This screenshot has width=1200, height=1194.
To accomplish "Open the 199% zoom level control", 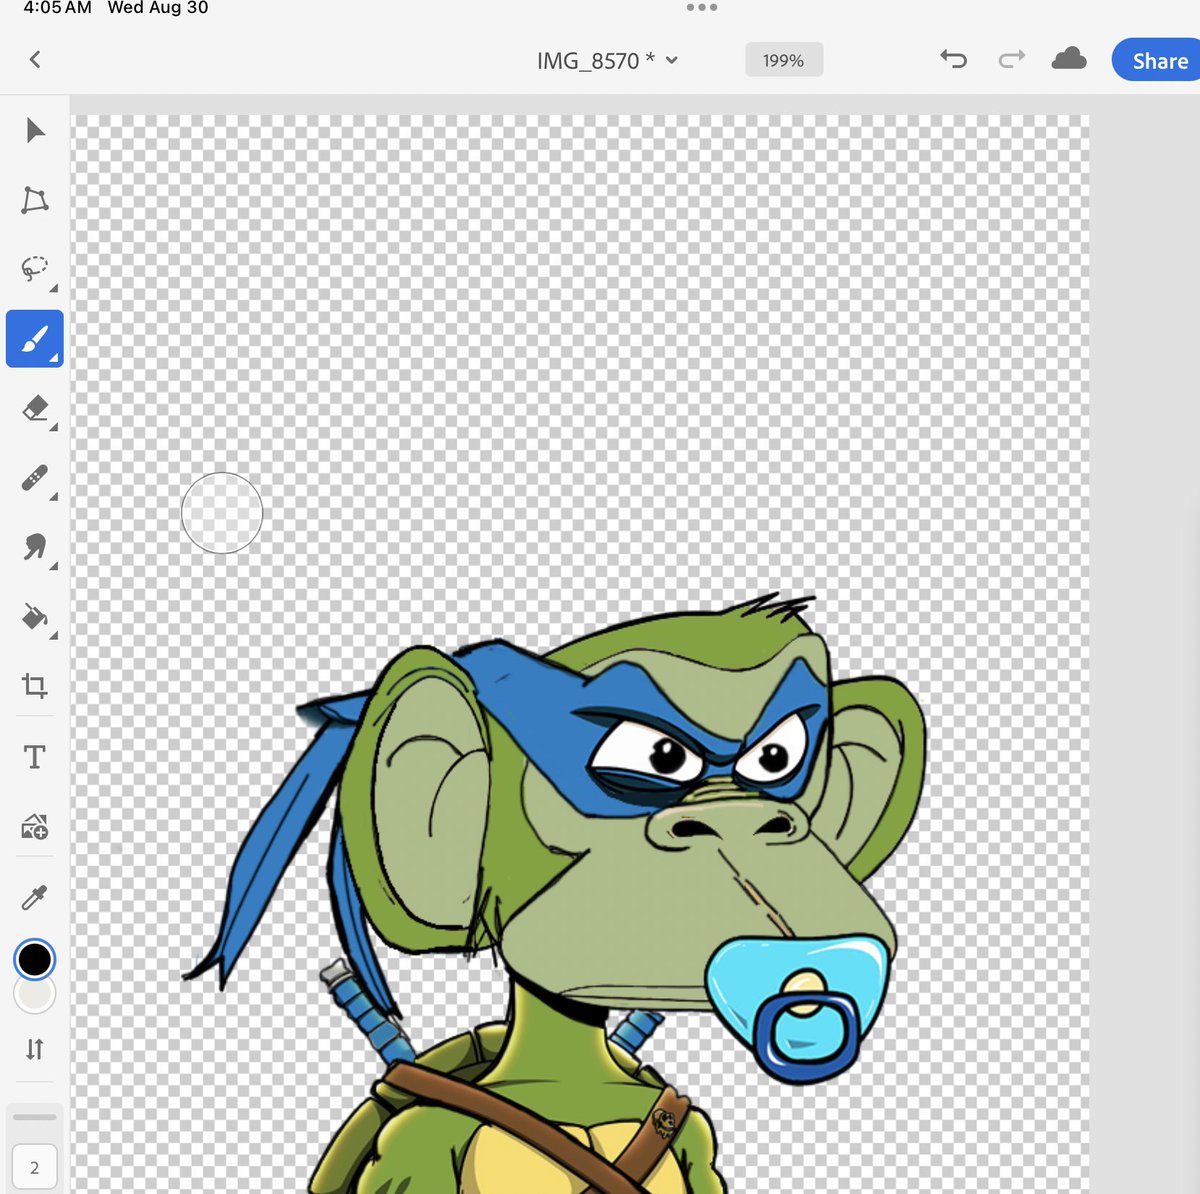I will 784,60.
